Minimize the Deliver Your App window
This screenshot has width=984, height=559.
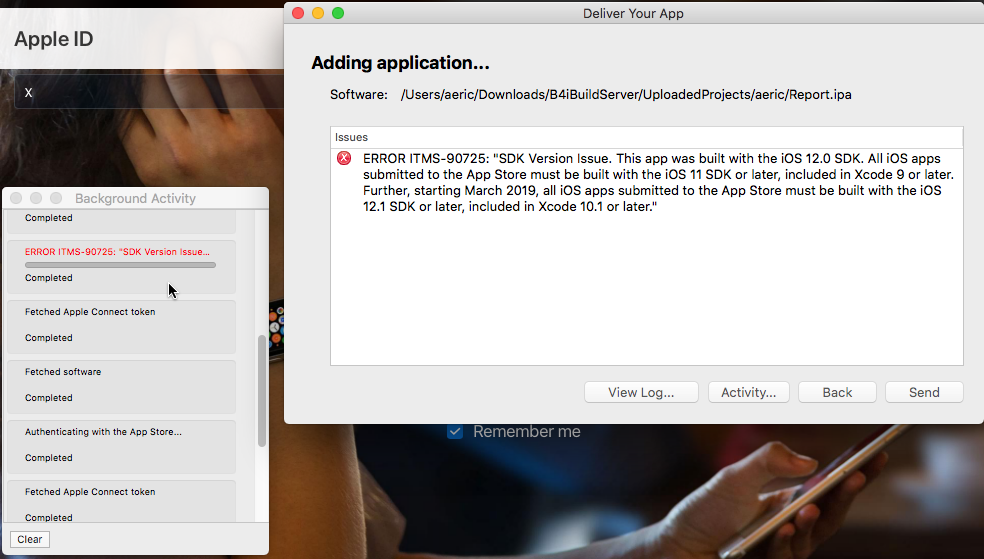tap(318, 13)
